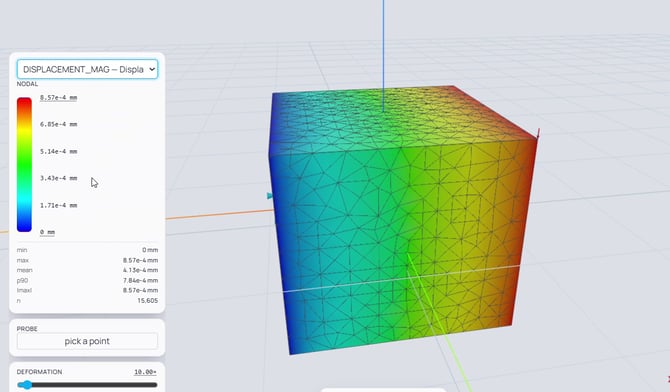The width and height of the screenshot is (670, 392).
Task: Click the legend tick 6.85e-4 mm
Action: pos(59,124)
